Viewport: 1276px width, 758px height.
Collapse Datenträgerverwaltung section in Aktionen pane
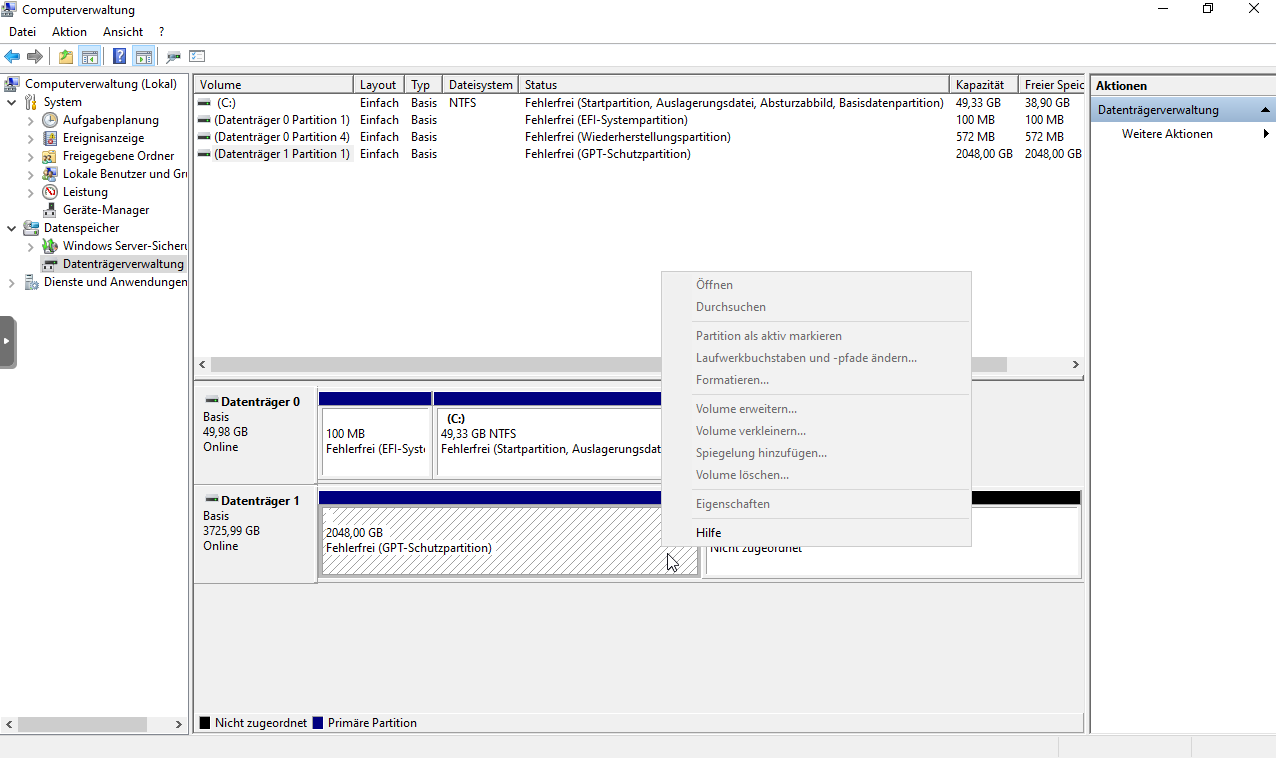(1265, 110)
